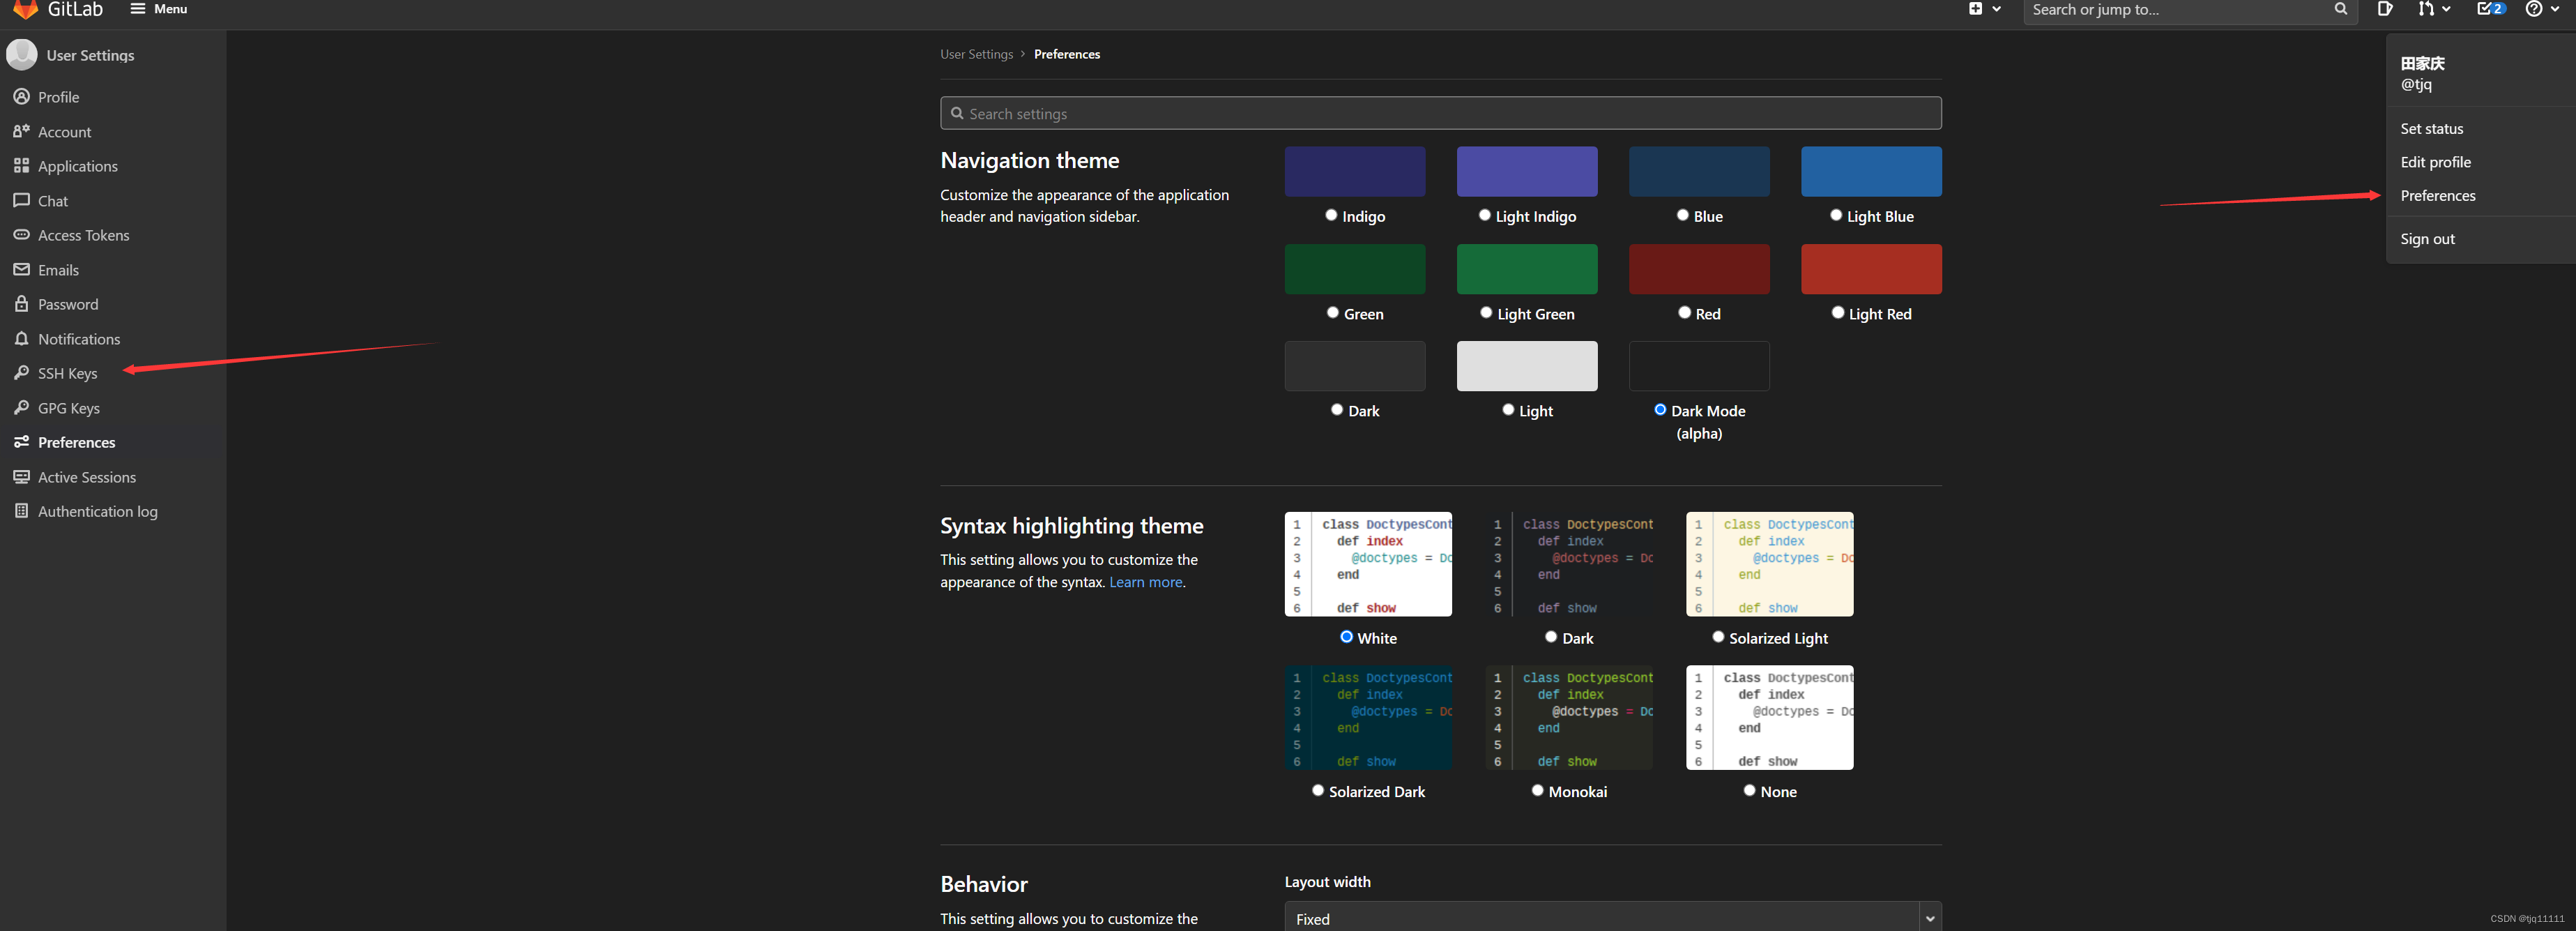Click the SSH Keys key icon
This screenshot has height=931, width=2576.
tap(21, 373)
